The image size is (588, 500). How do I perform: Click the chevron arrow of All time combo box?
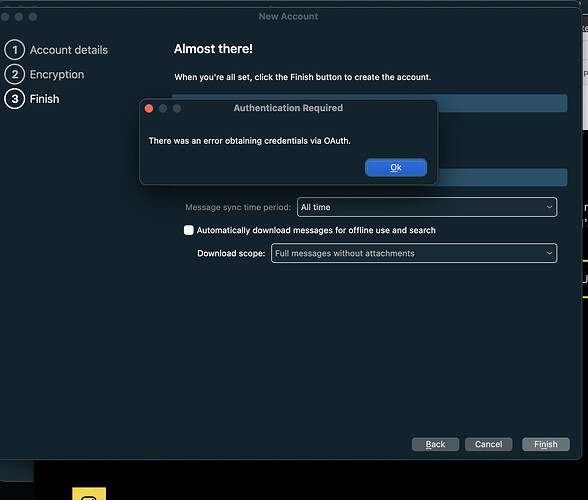(x=549, y=207)
